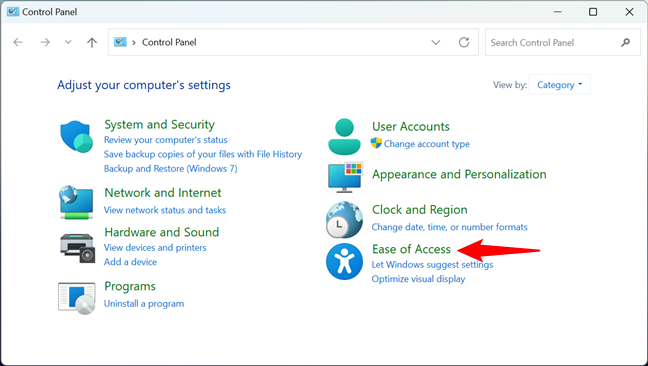Select Change account type link
The width and height of the screenshot is (648, 366).
[426, 144]
